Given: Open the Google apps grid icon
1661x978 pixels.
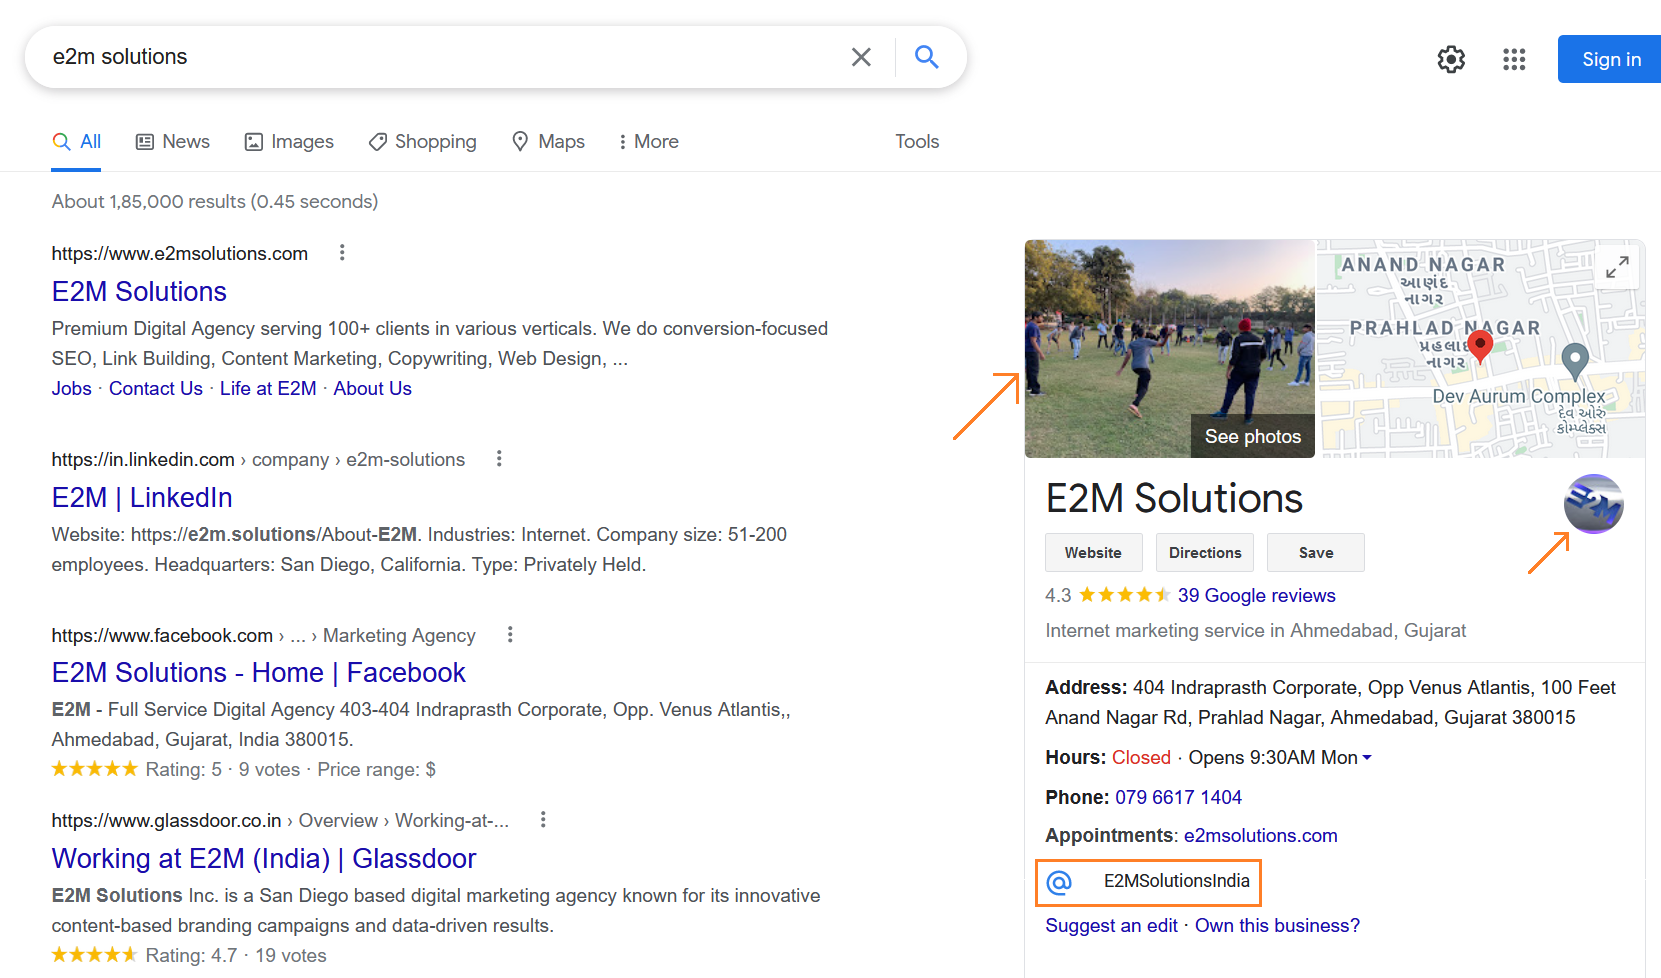Looking at the screenshot, I should [x=1514, y=60].
